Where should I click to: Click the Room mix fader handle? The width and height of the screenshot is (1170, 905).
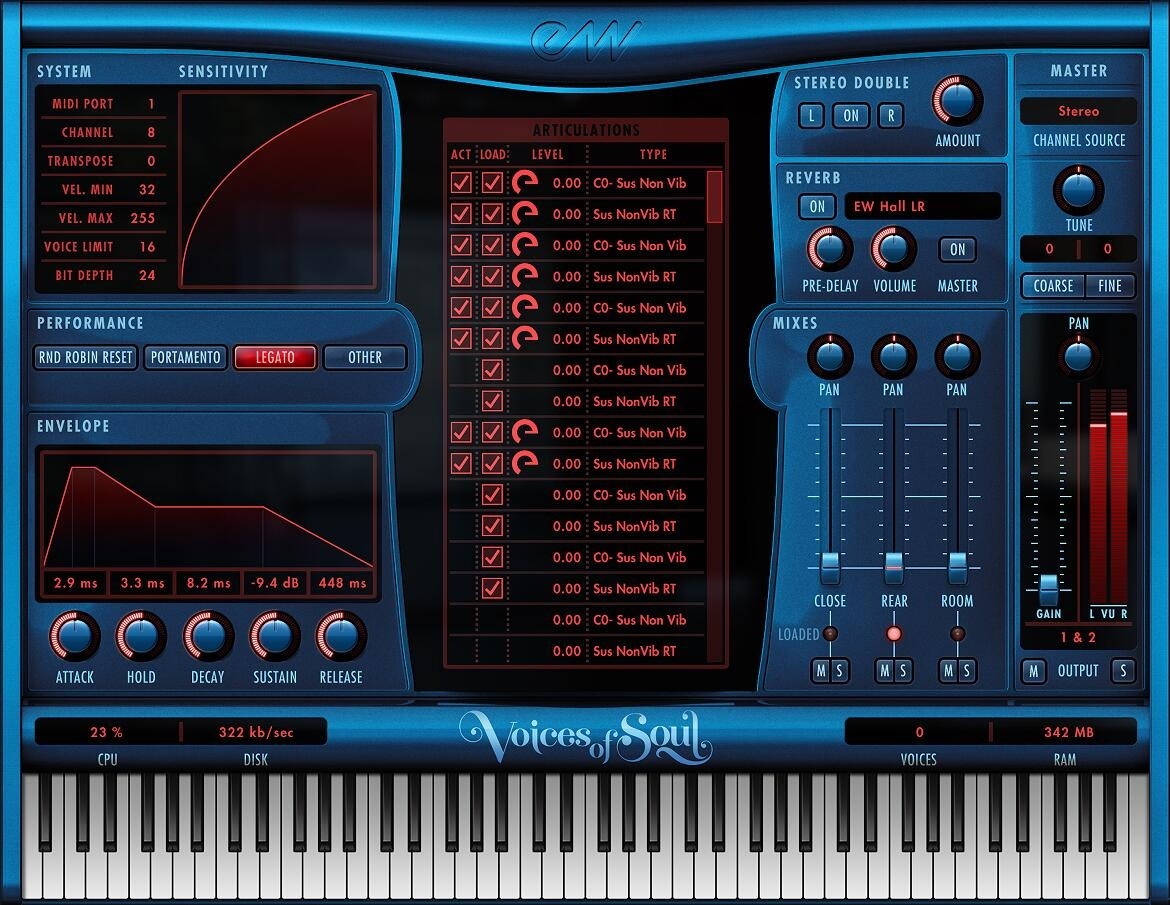pyautogui.click(x=957, y=567)
